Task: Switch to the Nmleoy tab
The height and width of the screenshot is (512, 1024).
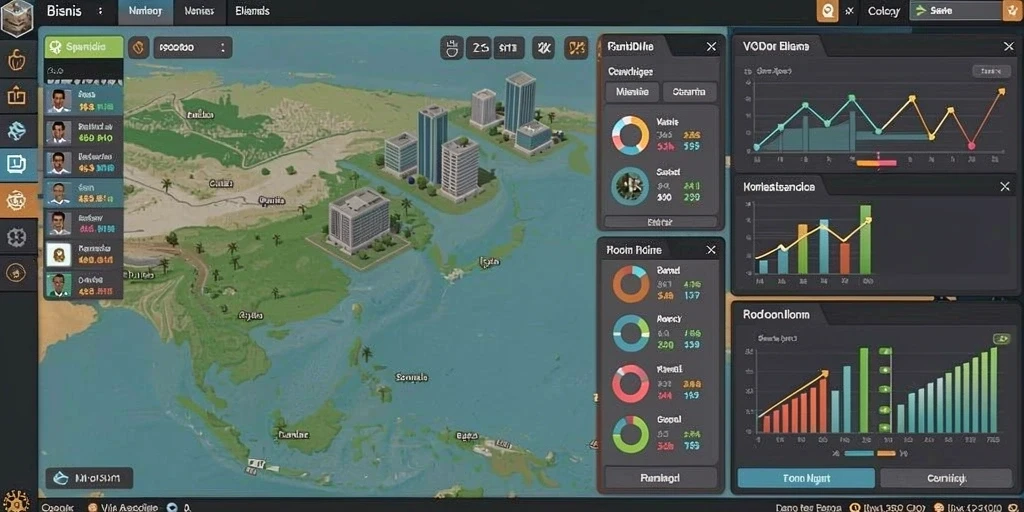Action: pos(145,11)
